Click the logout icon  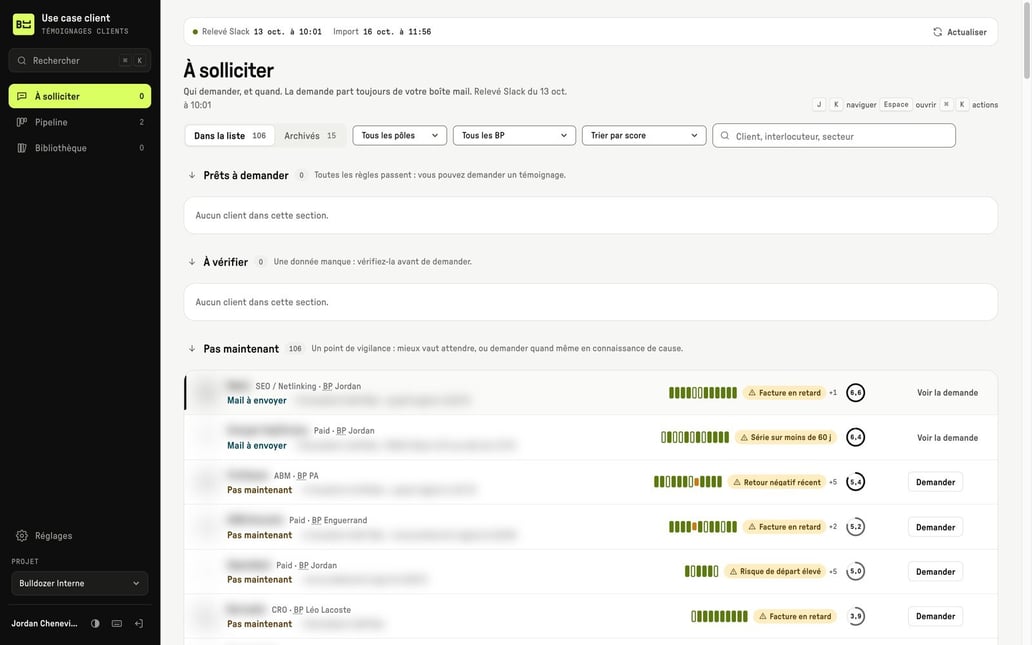[x=139, y=623]
